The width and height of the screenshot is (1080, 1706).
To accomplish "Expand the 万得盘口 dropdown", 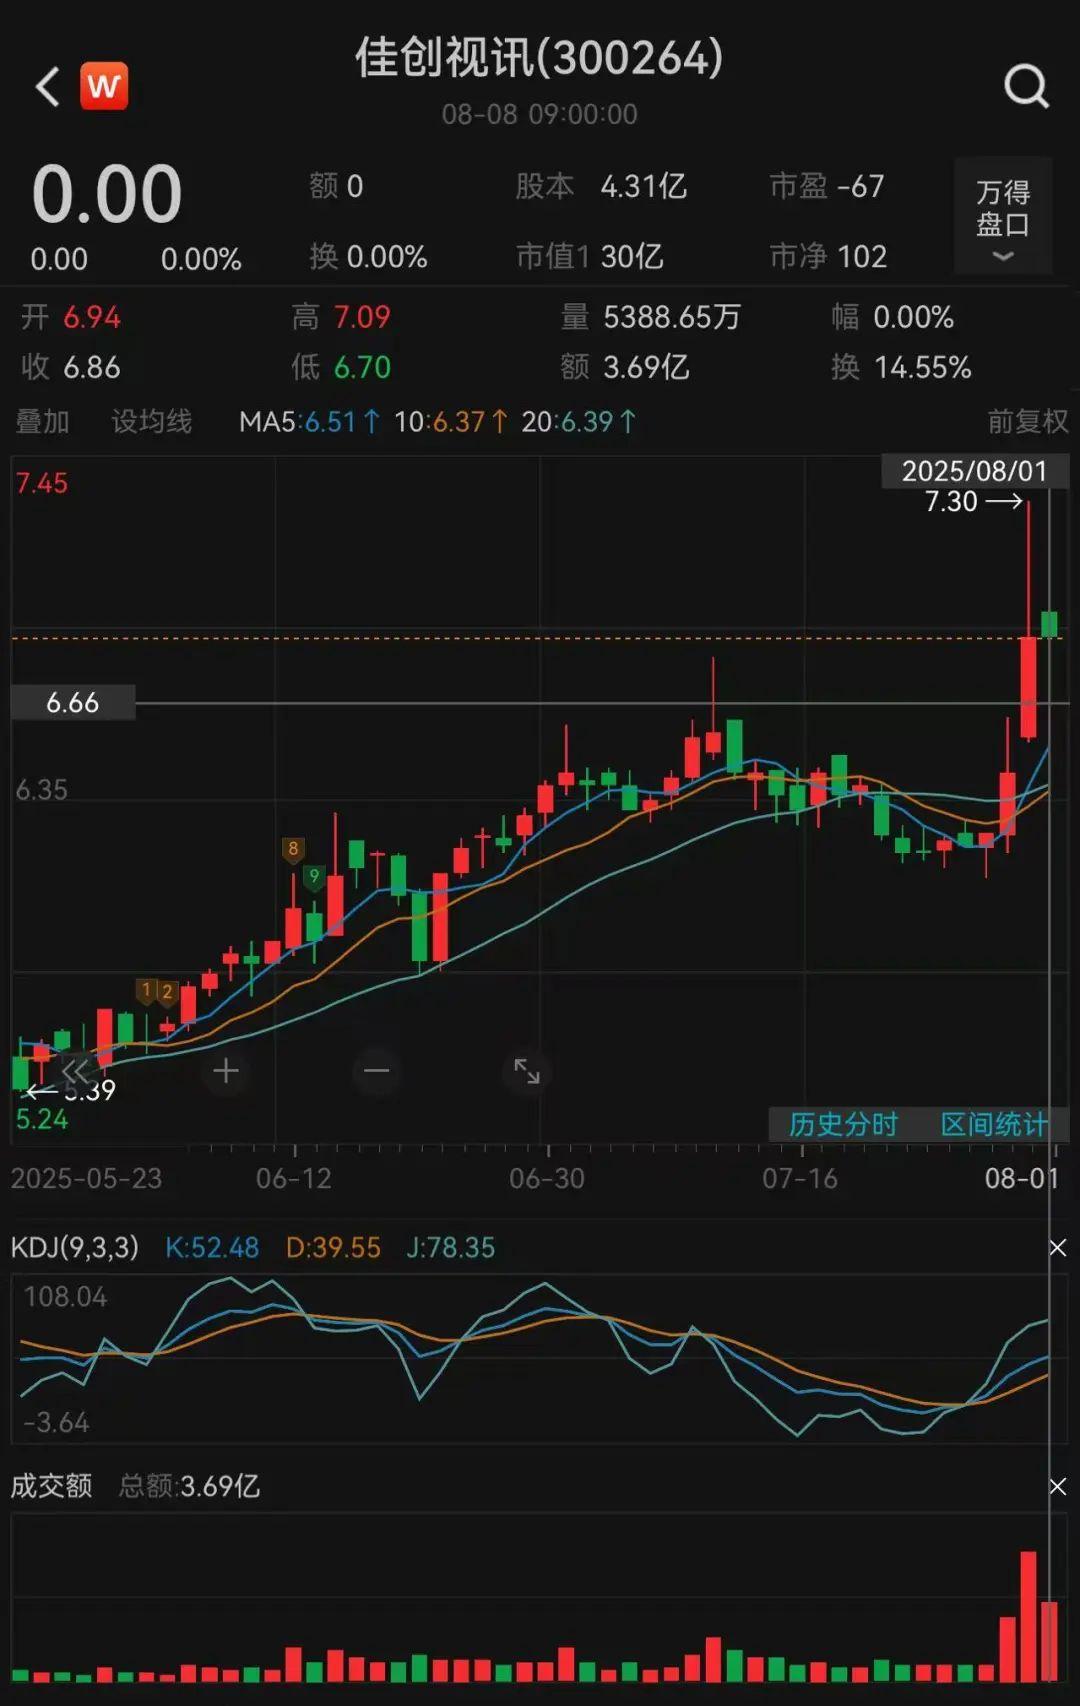I will click(1002, 216).
